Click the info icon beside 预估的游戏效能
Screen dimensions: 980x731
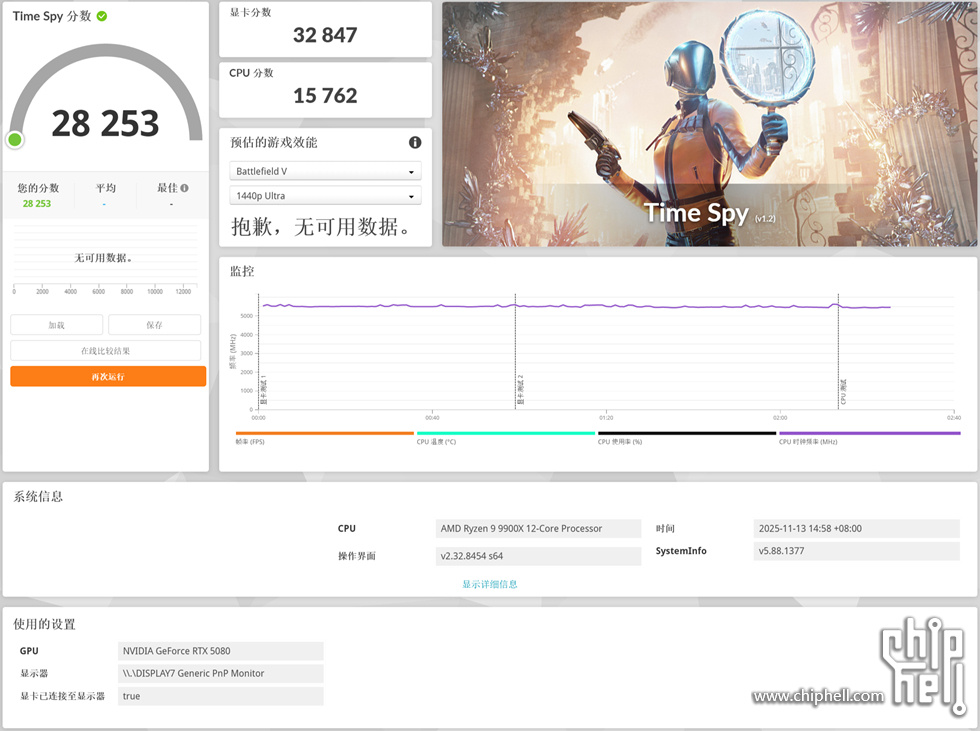[x=415, y=143]
